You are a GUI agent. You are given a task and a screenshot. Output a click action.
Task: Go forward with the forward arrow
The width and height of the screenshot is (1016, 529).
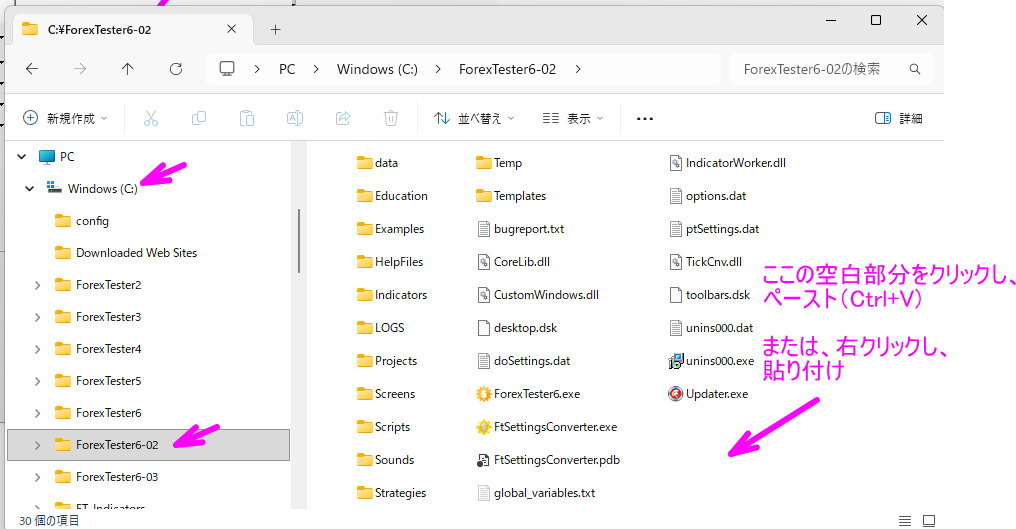[80, 69]
